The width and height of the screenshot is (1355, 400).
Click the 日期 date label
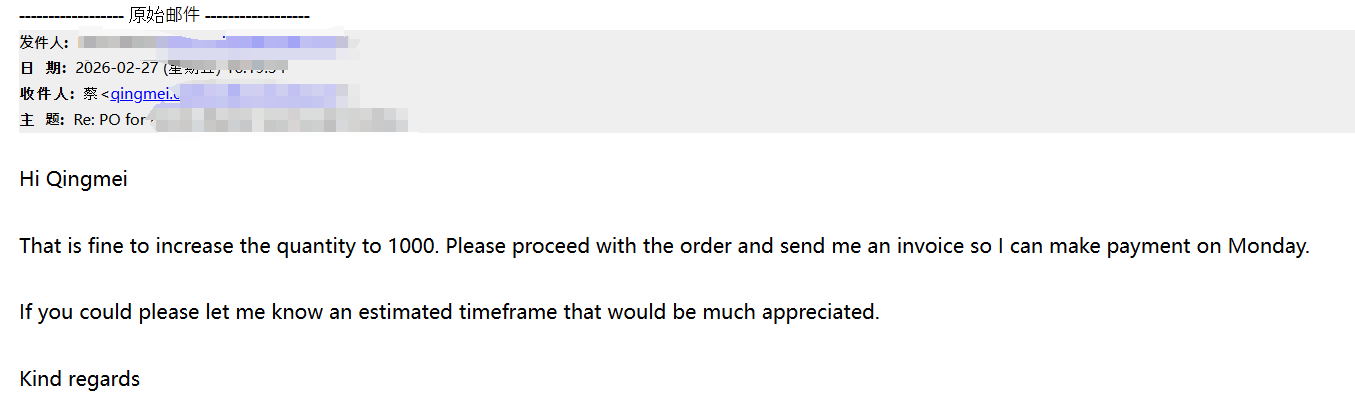tap(44, 68)
